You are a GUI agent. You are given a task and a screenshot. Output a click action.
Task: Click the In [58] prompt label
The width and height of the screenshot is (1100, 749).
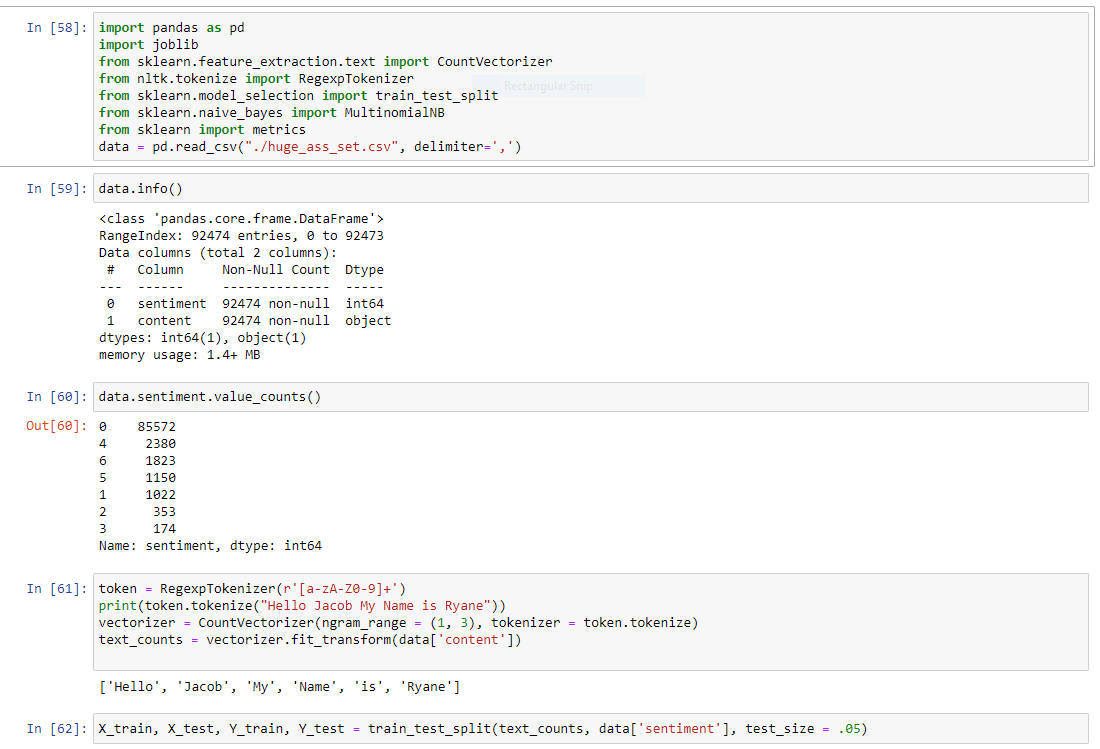(x=57, y=28)
